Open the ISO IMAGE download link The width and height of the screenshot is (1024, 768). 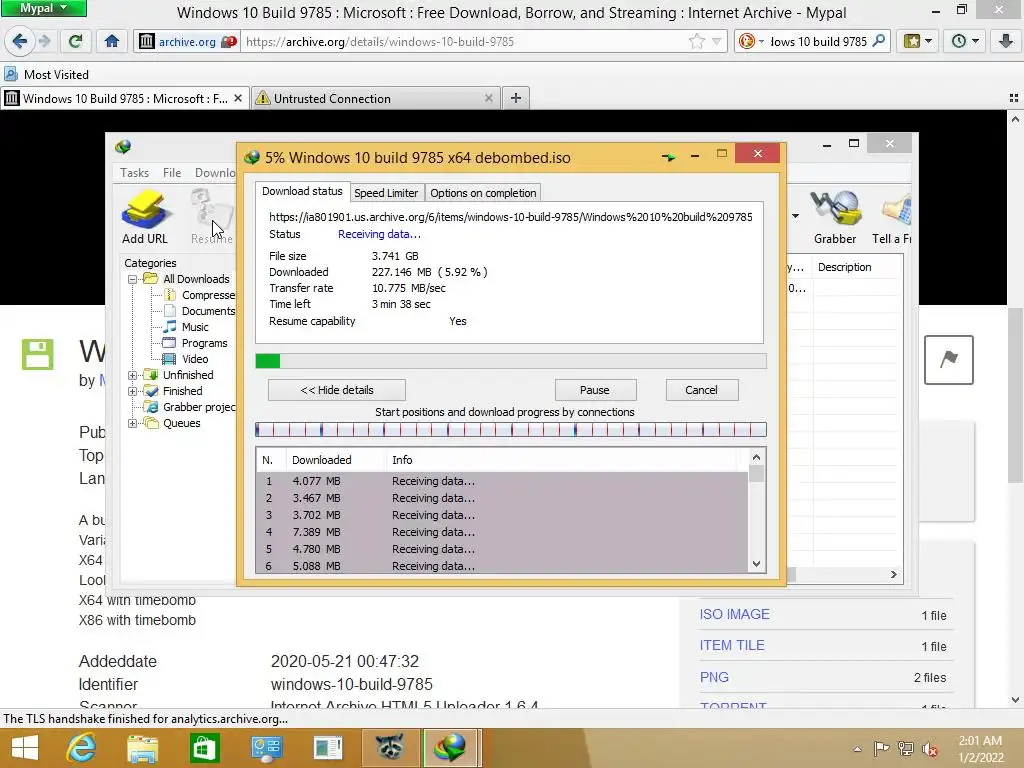[734, 615]
